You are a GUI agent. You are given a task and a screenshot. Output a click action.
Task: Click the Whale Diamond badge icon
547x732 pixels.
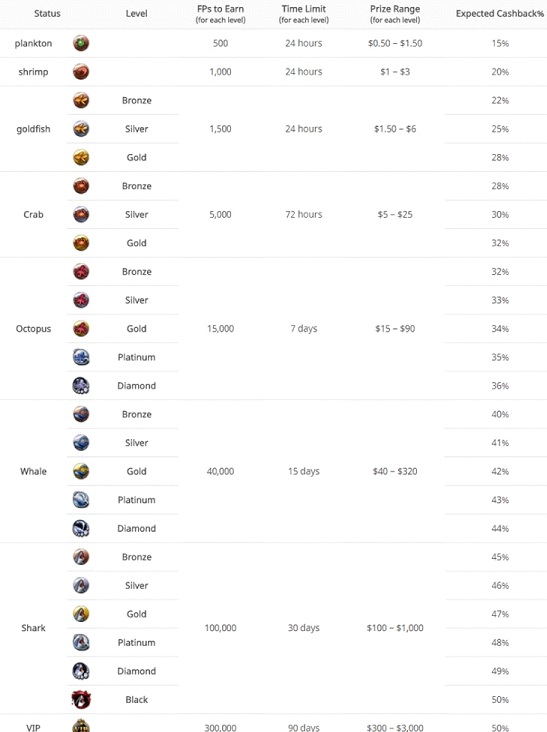[x=81, y=528]
